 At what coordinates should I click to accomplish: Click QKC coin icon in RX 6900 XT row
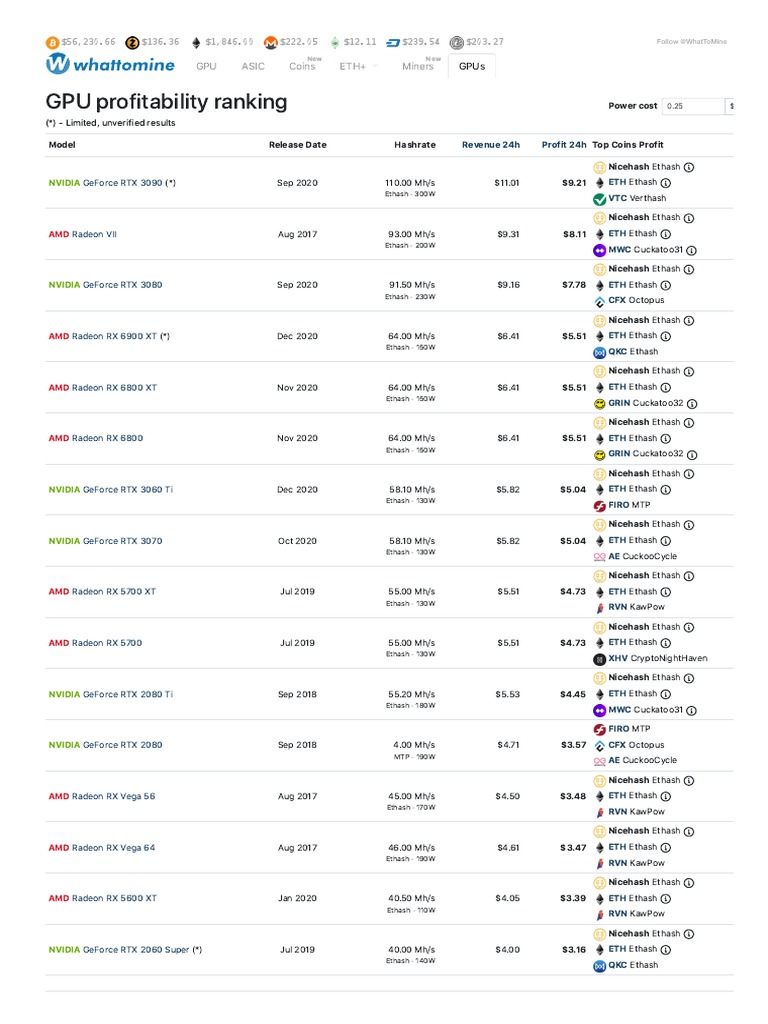(x=599, y=352)
